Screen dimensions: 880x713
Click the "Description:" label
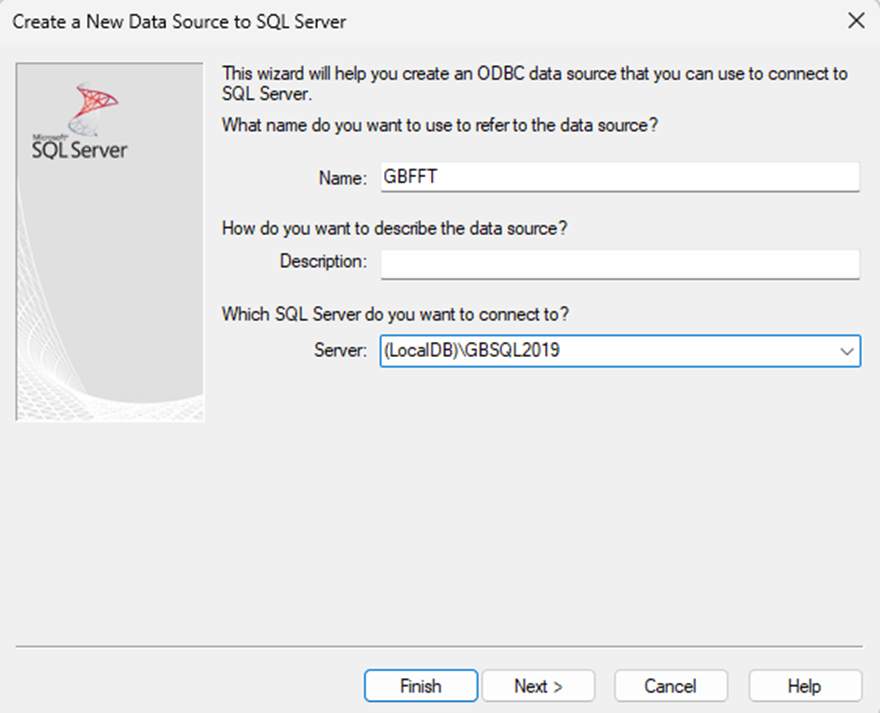coord(323,262)
